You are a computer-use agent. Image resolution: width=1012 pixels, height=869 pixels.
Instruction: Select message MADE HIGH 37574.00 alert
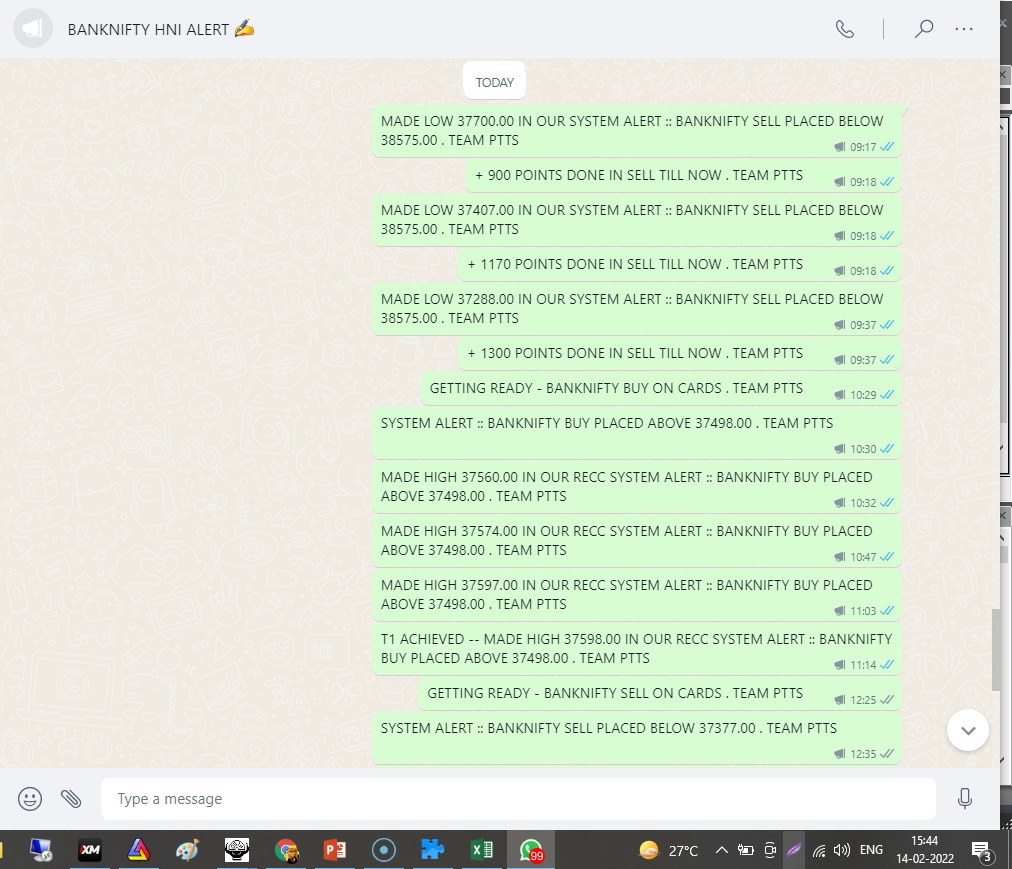[637, 541]
